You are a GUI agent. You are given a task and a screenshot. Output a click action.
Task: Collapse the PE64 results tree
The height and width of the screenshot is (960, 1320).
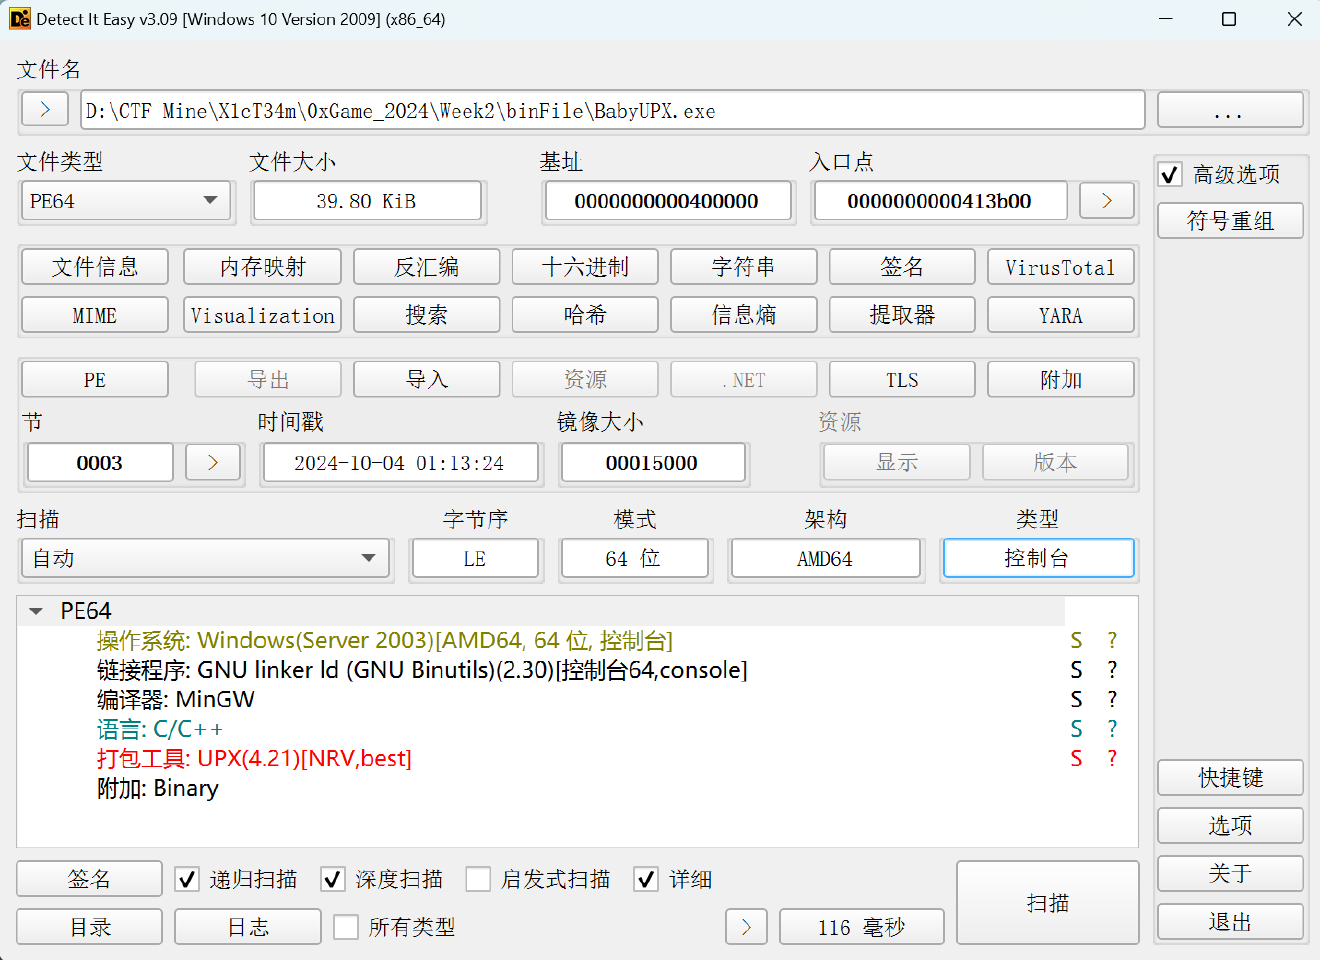point(35,610)
